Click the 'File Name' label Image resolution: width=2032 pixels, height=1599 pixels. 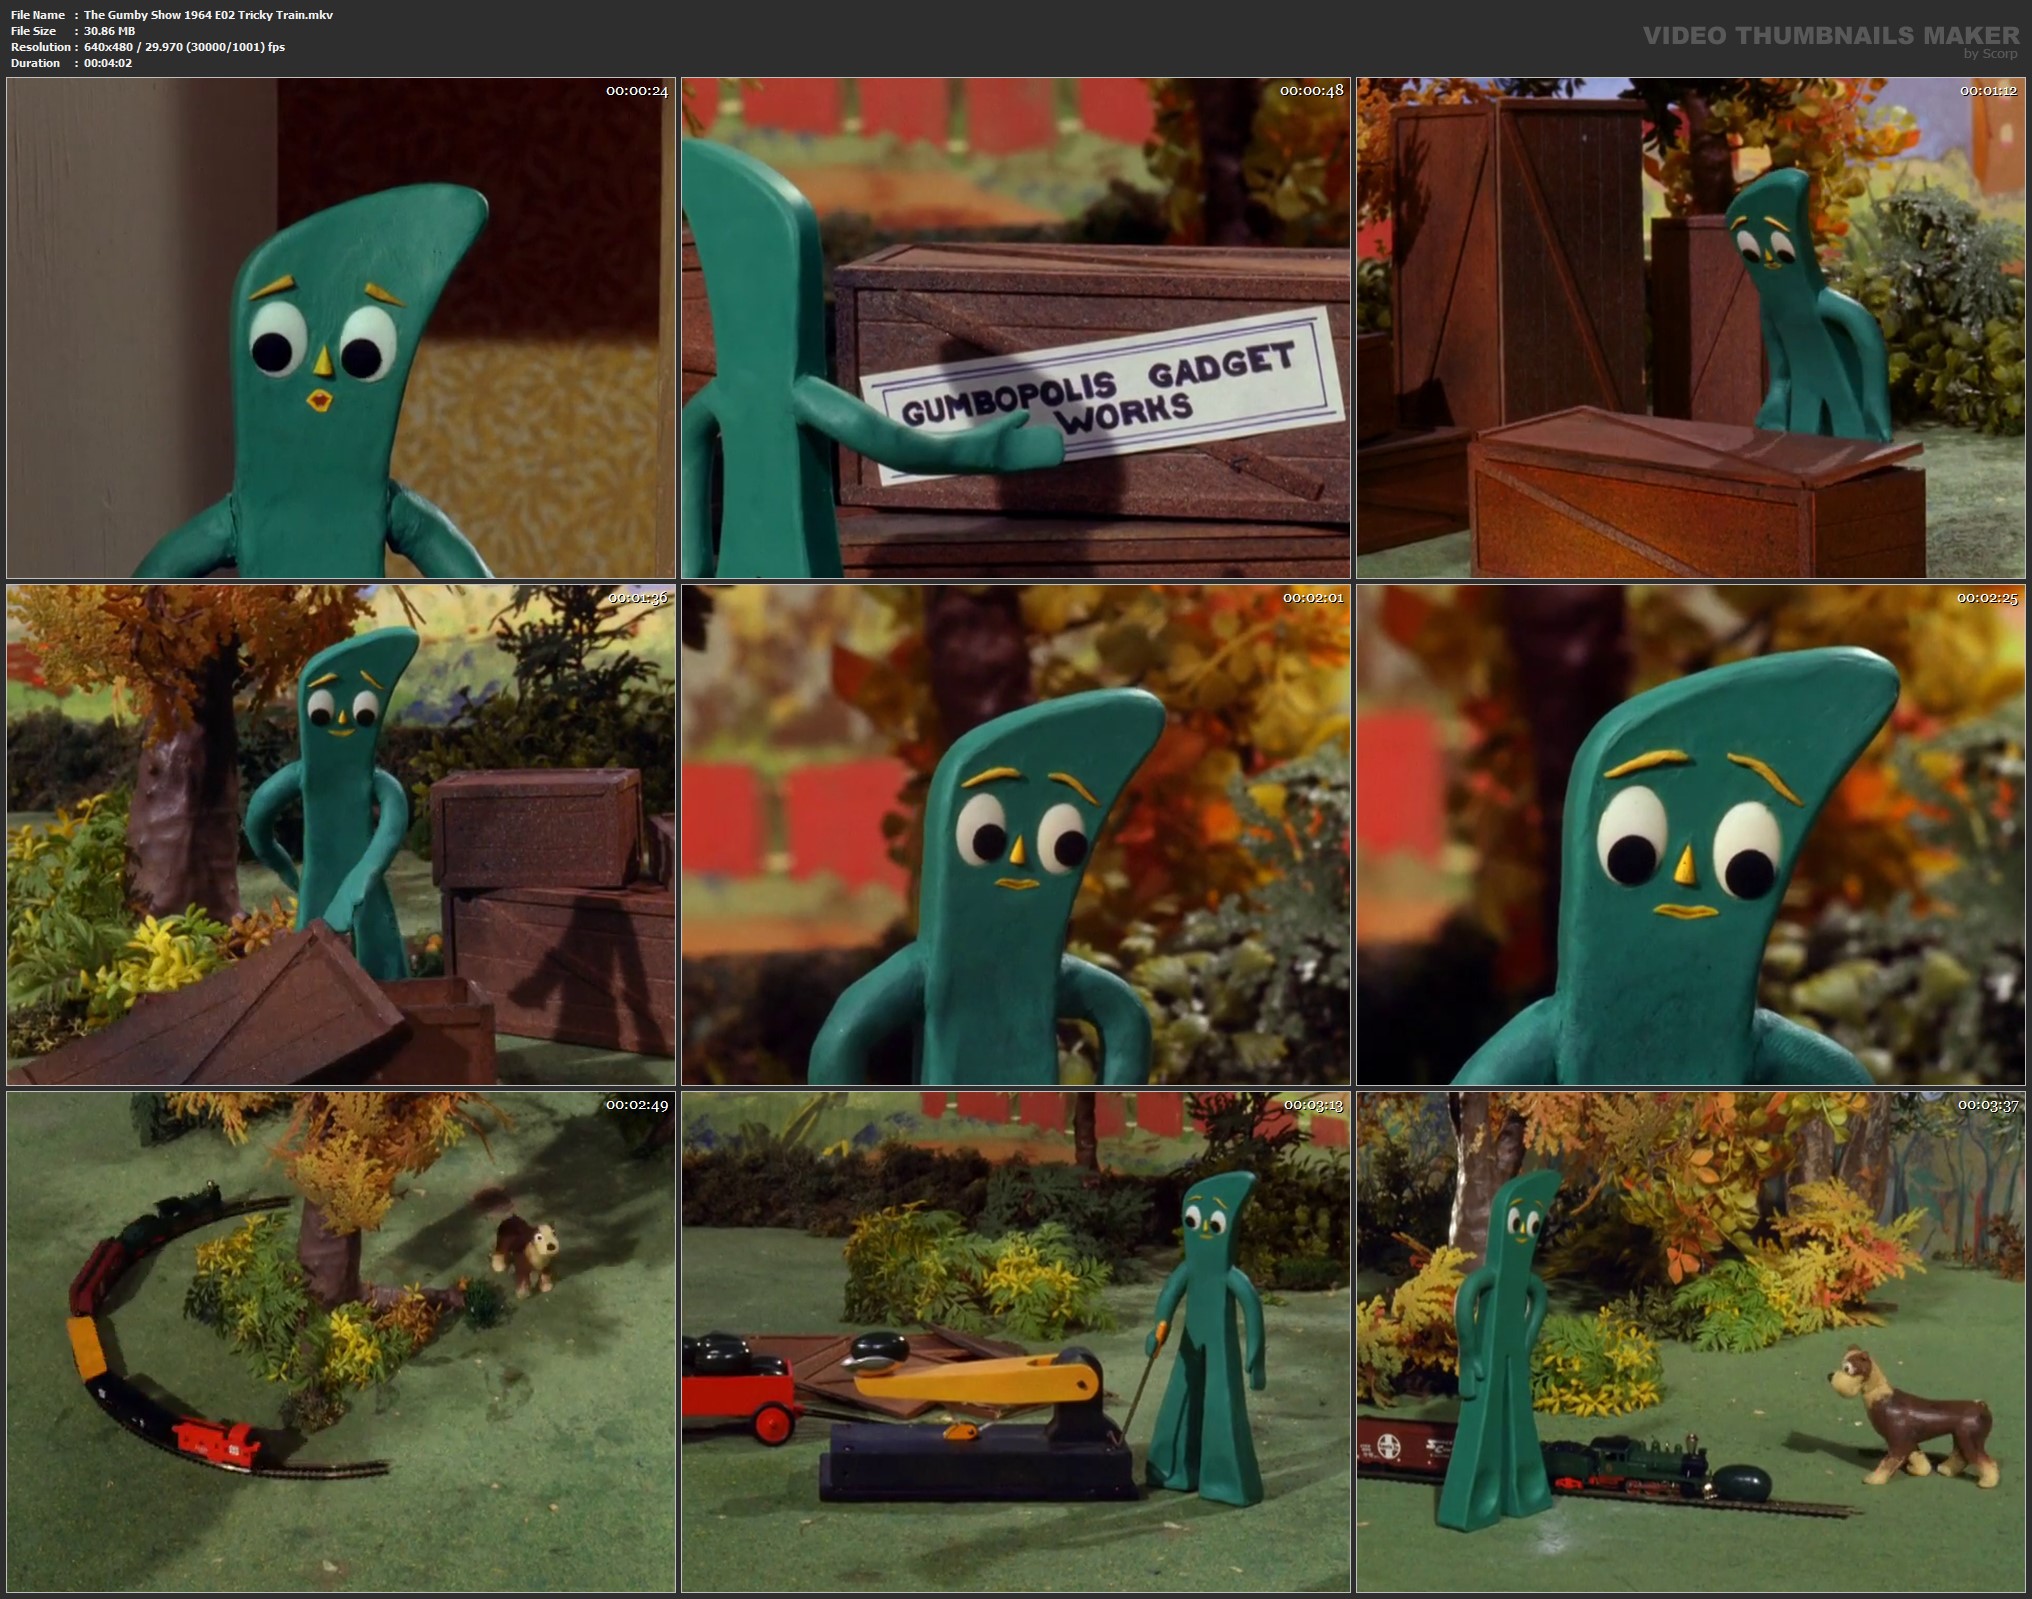pyautogui.click(x=38, y=15)
